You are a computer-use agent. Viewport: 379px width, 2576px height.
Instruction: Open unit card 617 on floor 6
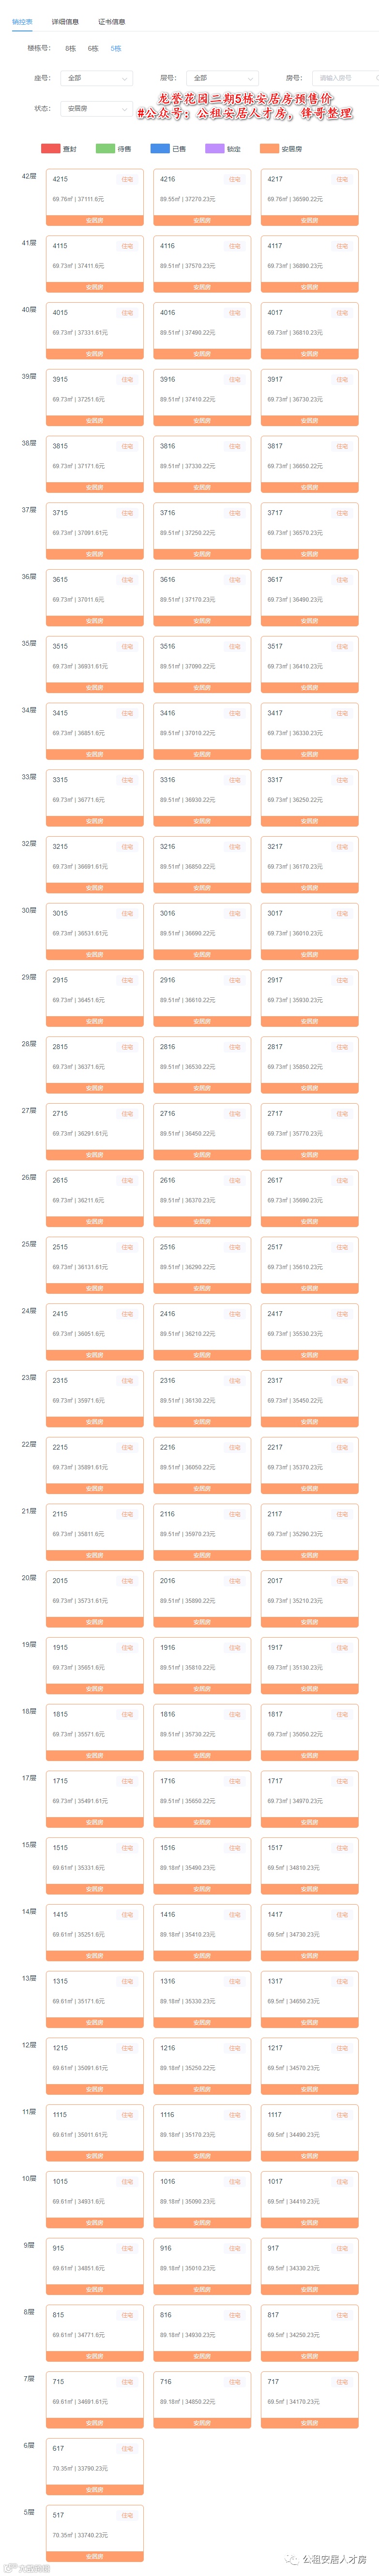[94, 2459]
